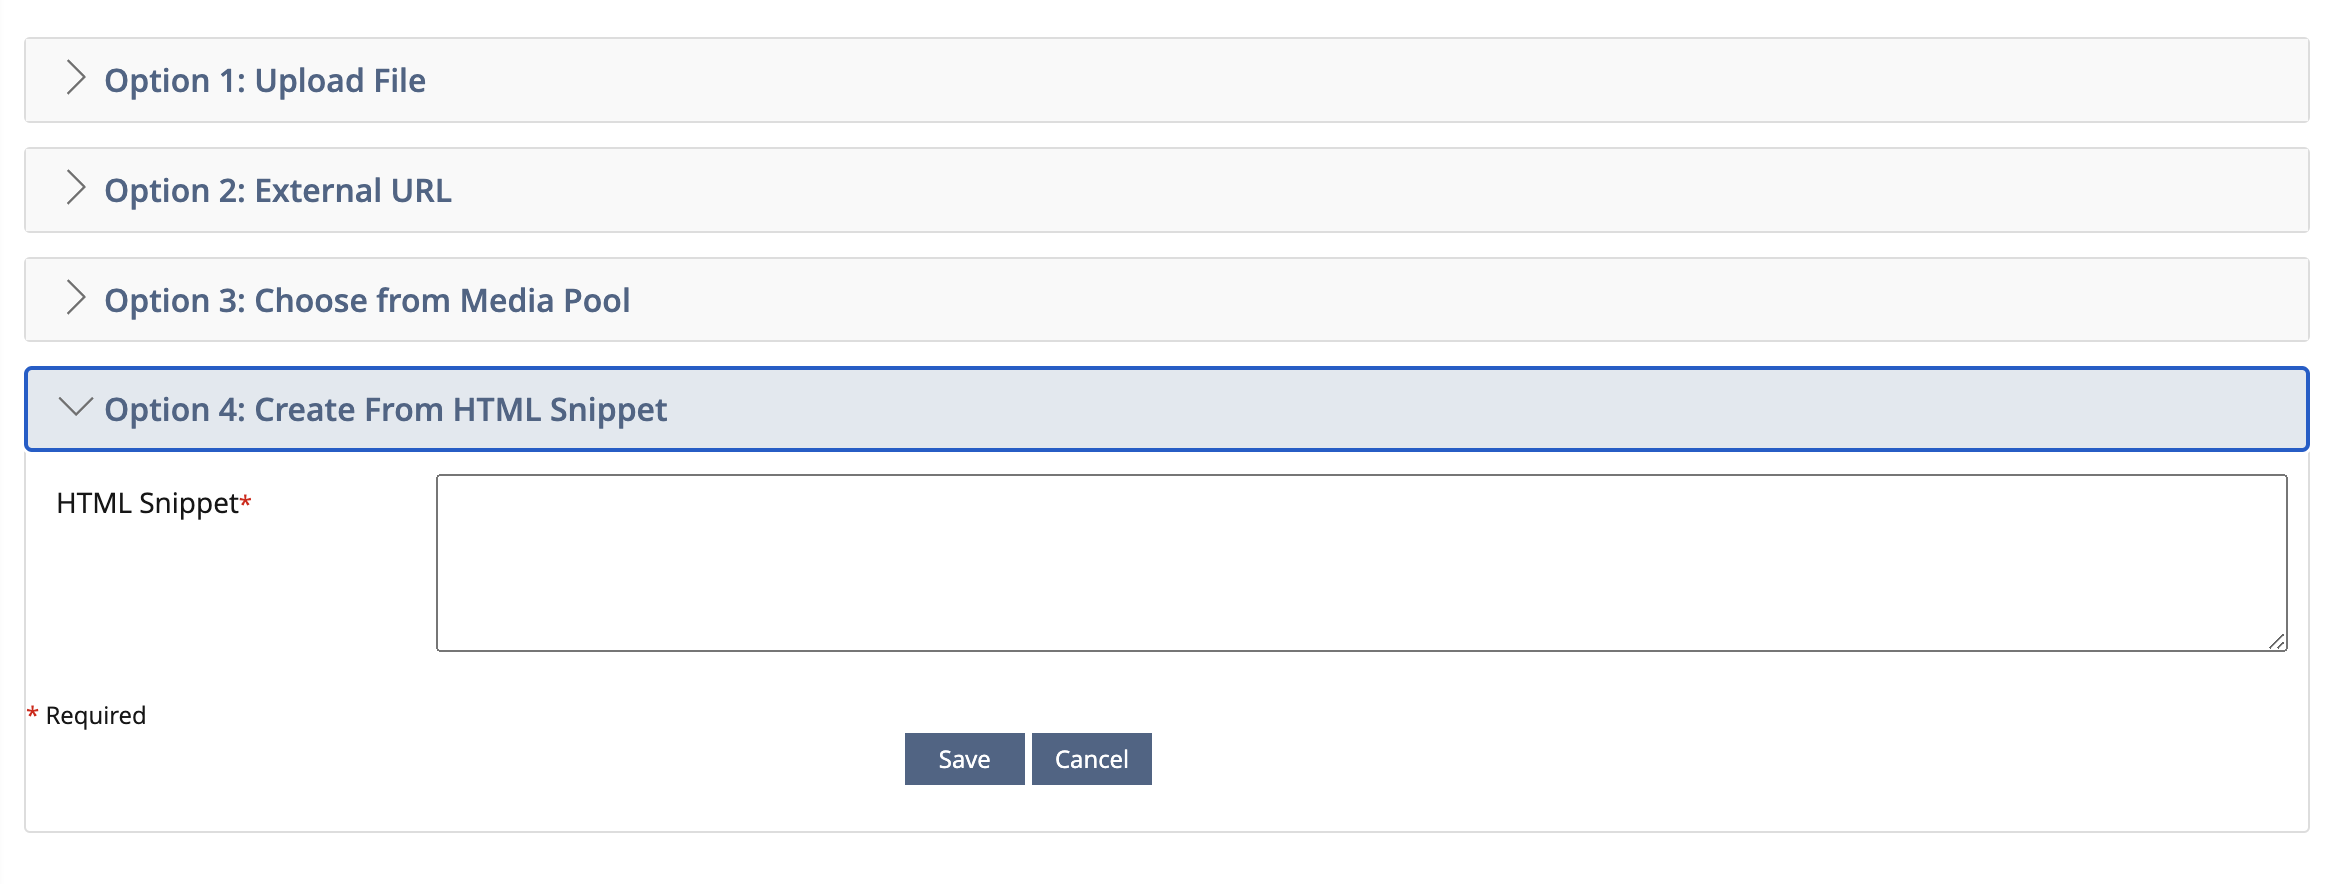Select the Upload File header text

click(x=265, y=81)
